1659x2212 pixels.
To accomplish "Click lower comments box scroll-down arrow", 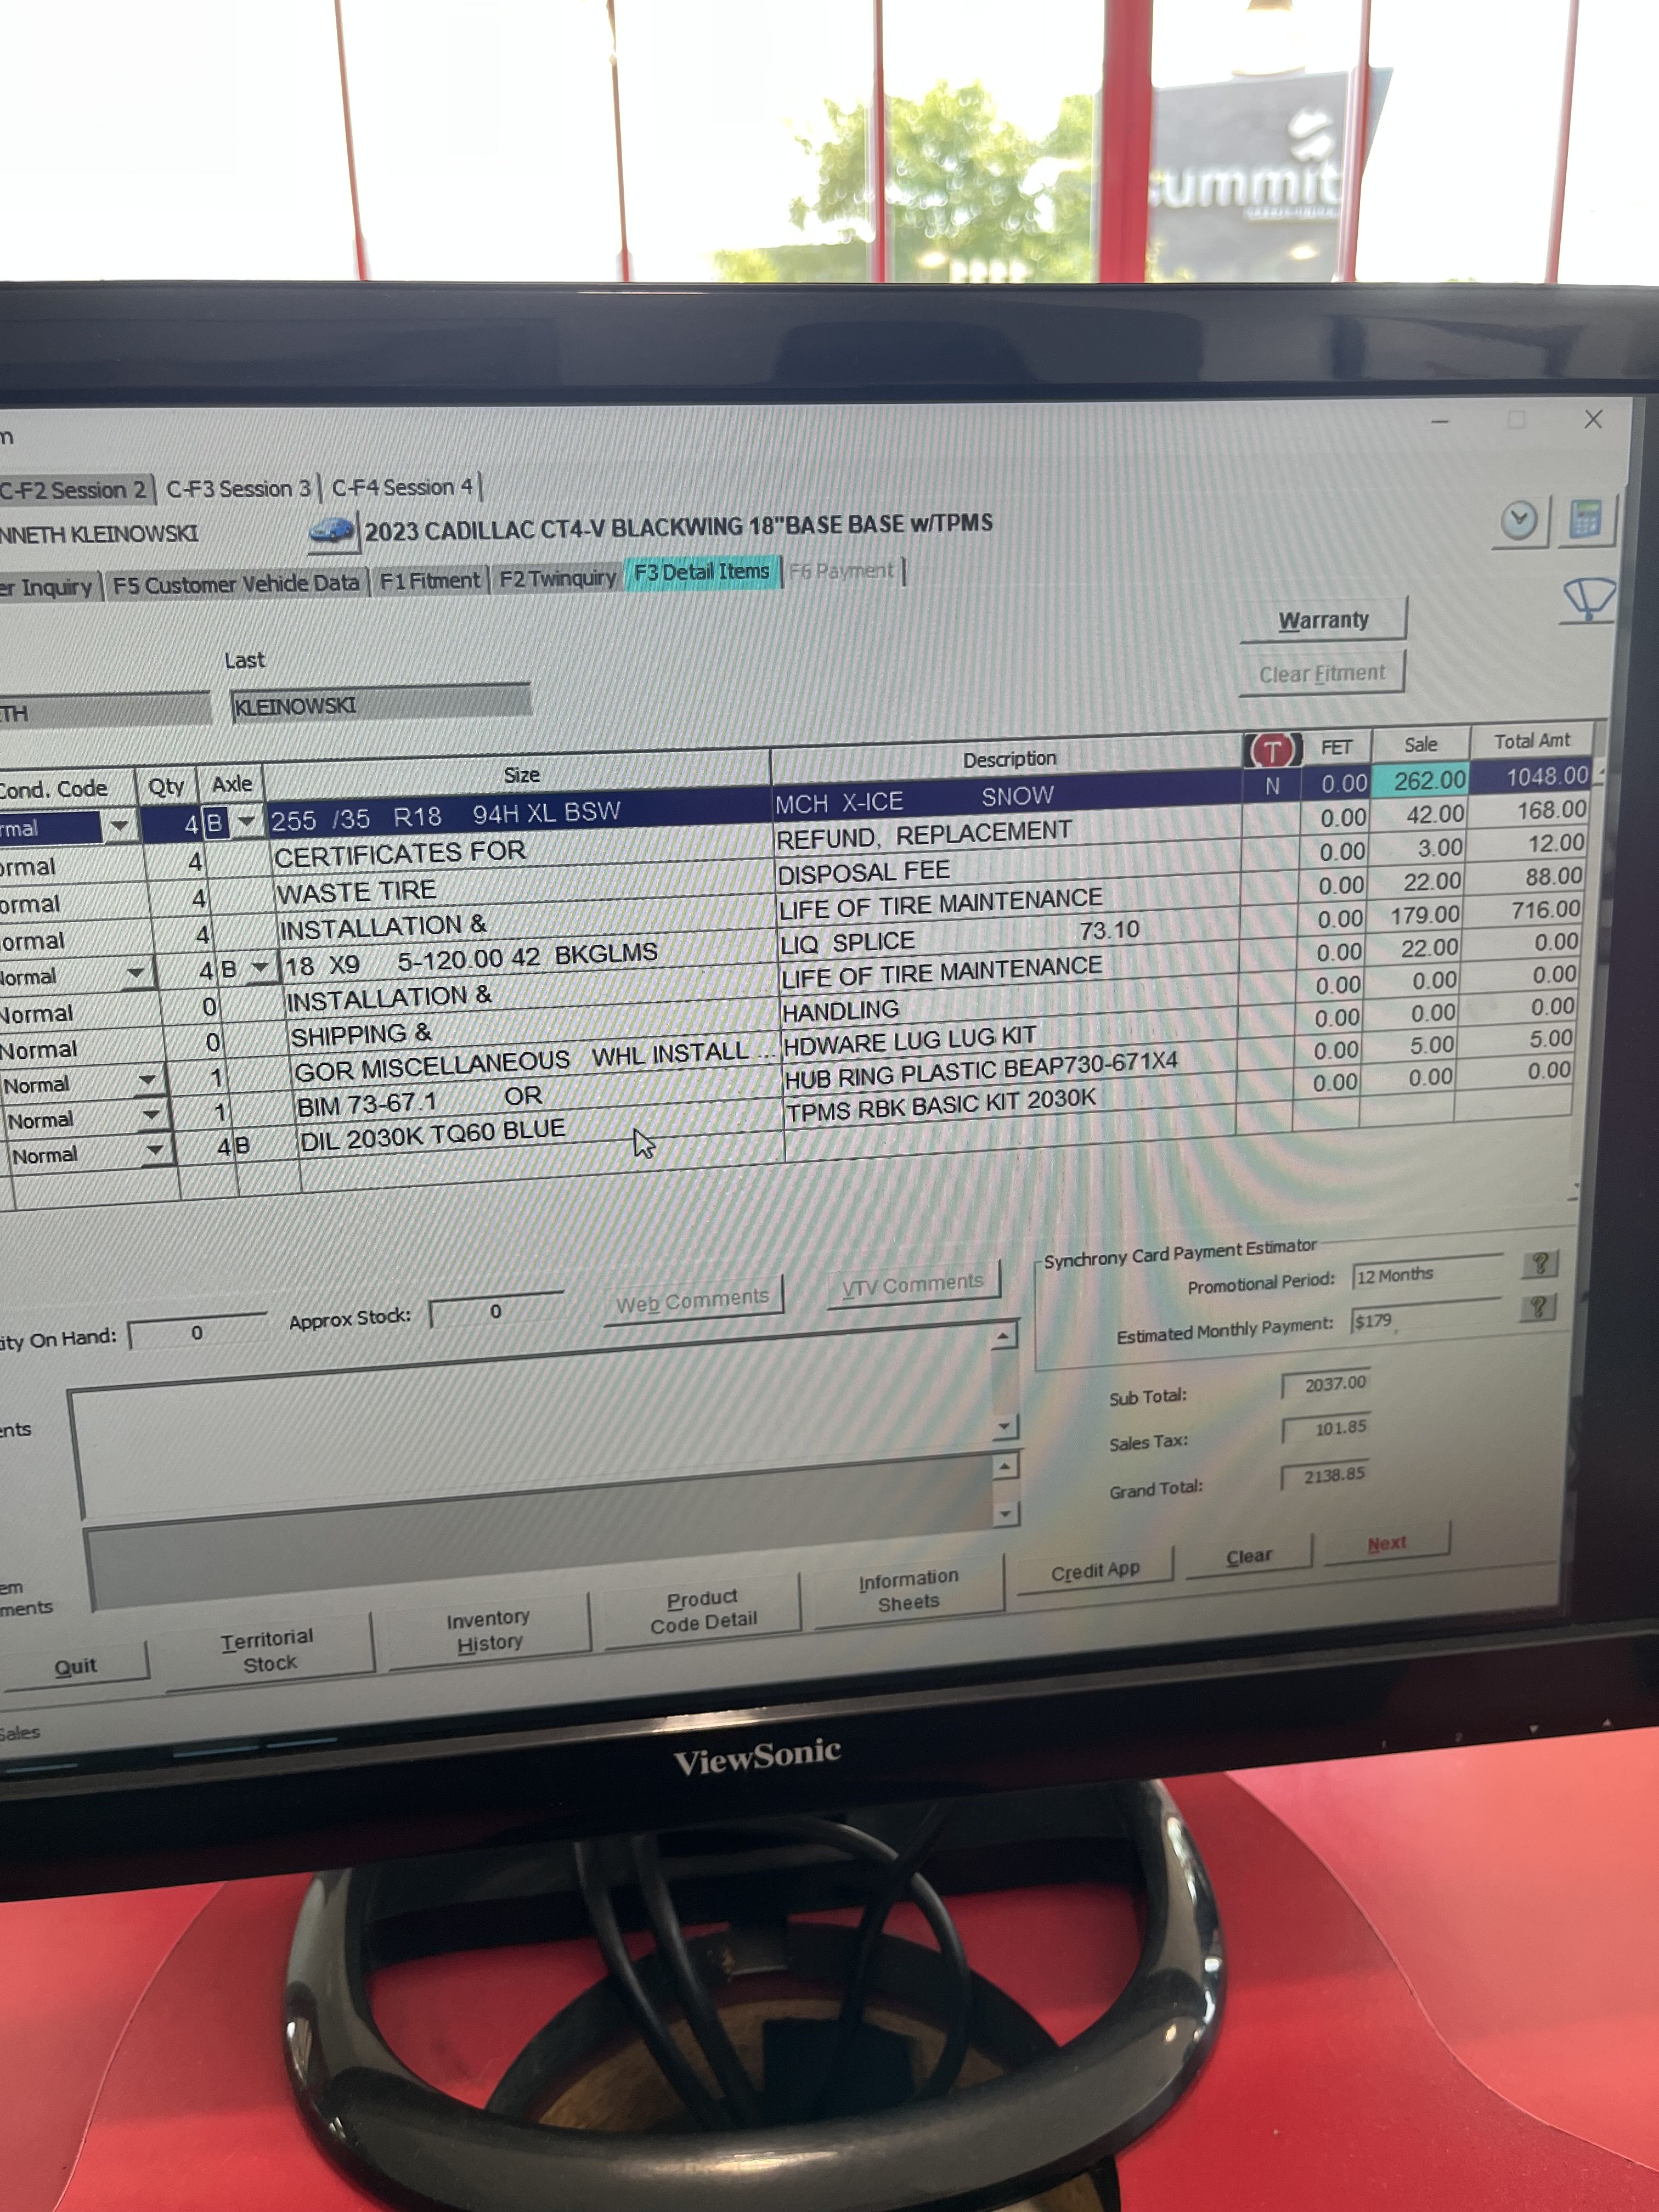I will coord(1006,1513).
